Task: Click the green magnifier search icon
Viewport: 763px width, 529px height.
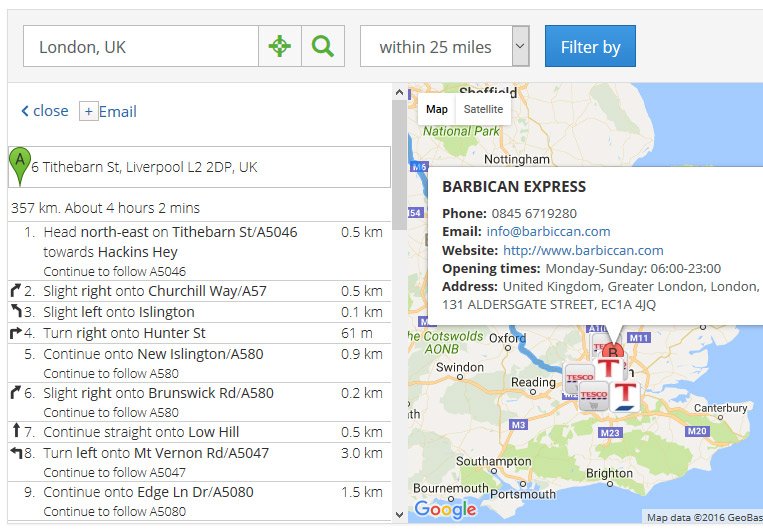Action: (x=323, y=46)
